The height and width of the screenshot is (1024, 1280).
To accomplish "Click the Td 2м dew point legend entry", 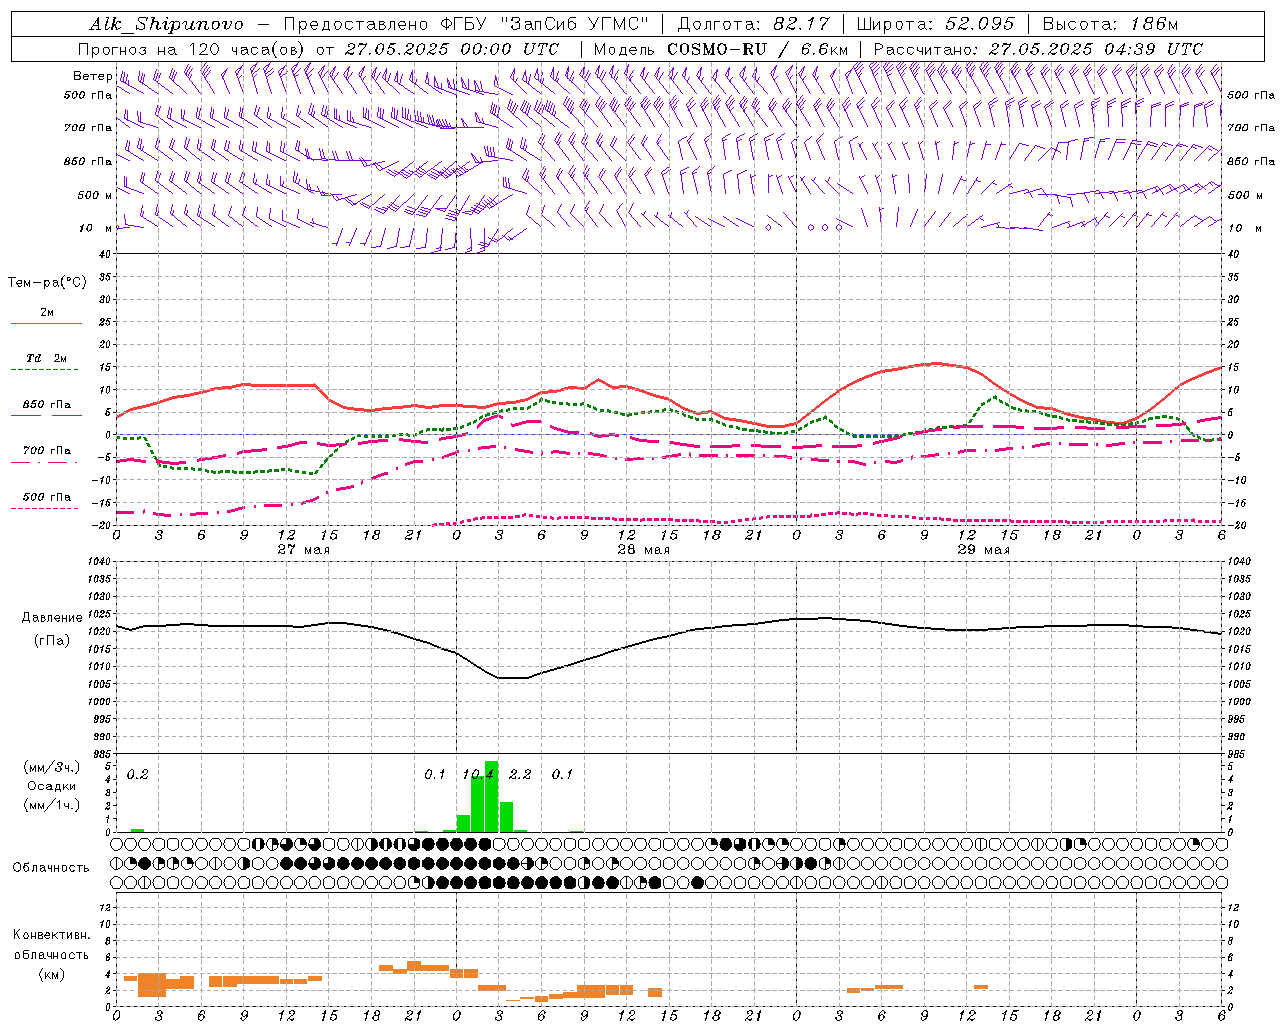I will 46,358.
